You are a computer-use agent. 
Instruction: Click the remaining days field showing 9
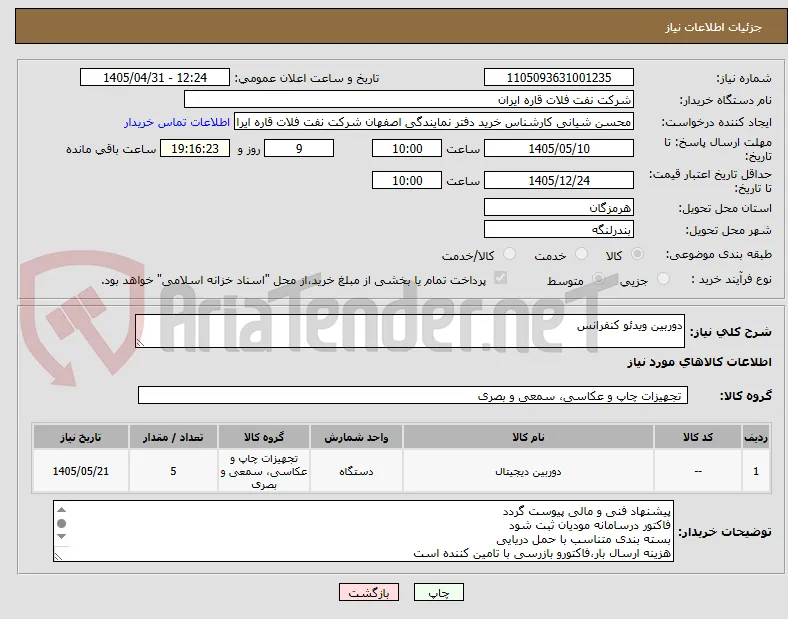pyautogui.click(x=299, y=149)
